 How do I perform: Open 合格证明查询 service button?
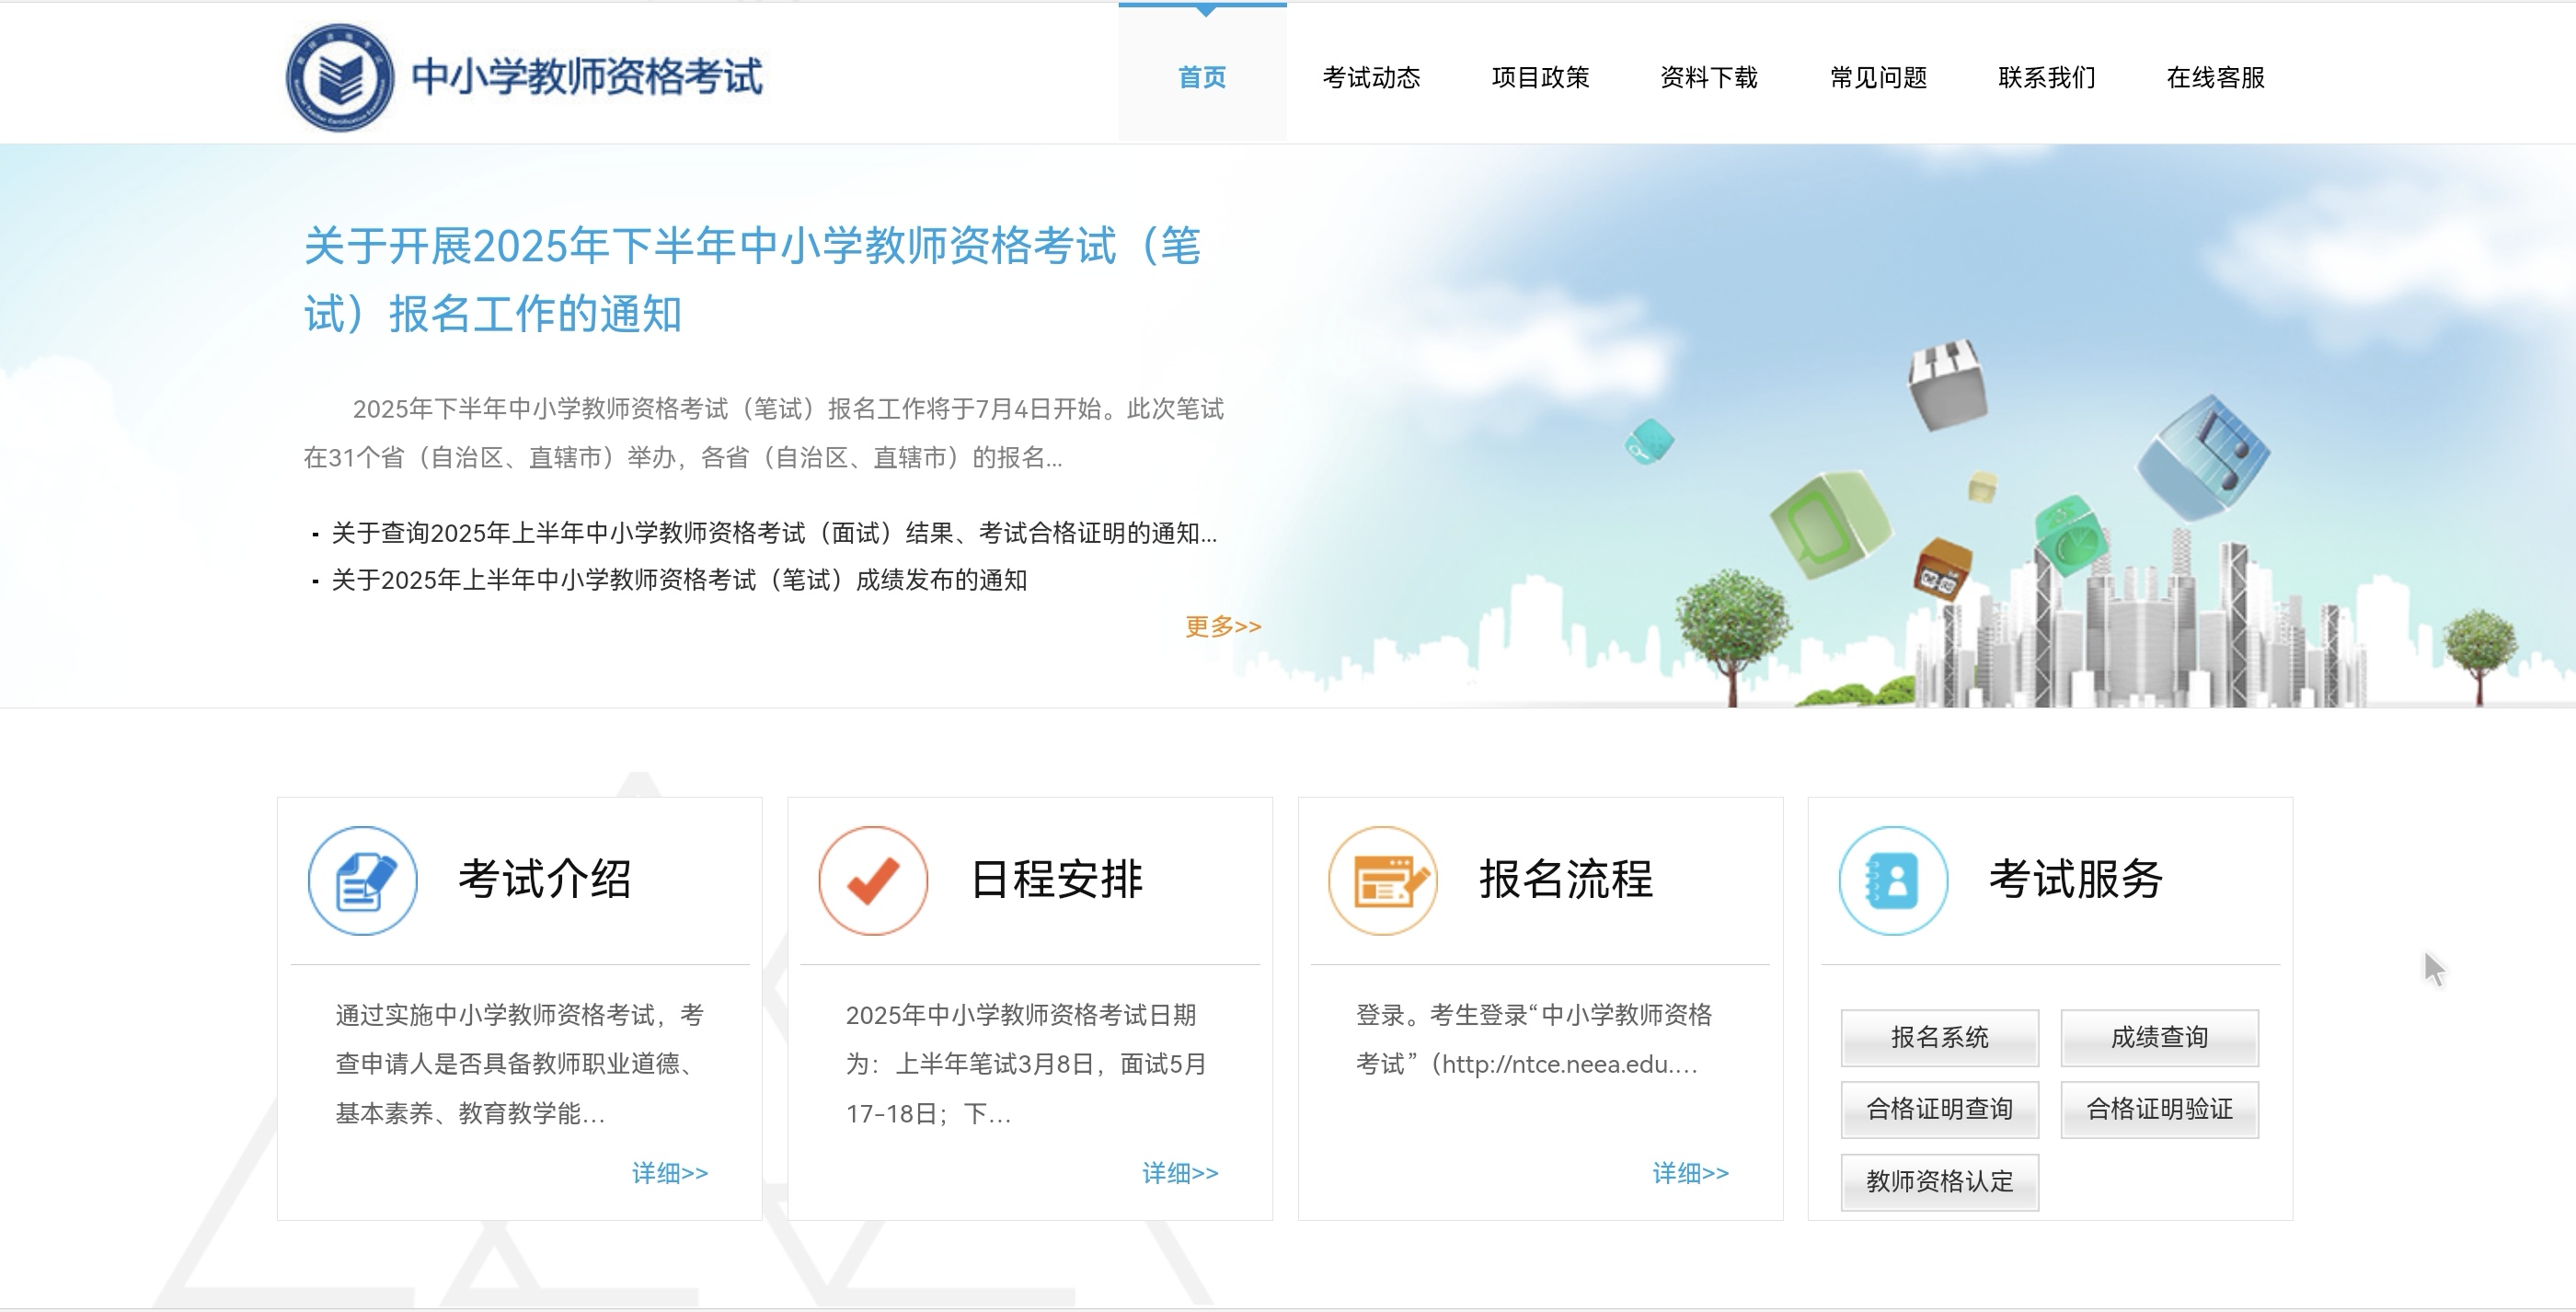click(1939, 1109)
